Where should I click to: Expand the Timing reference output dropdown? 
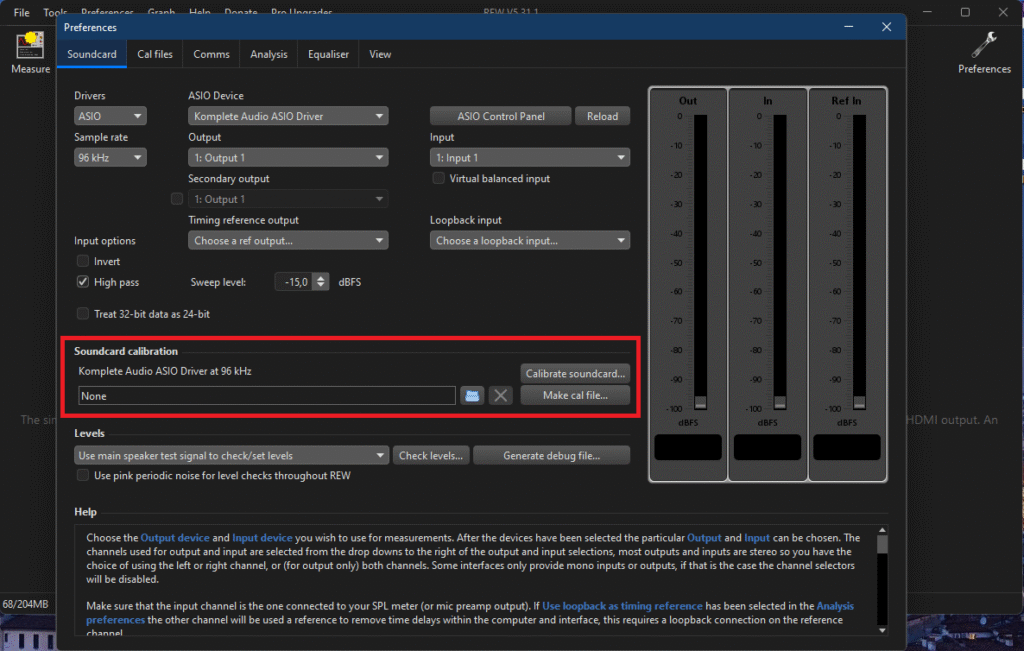(287, 241)
